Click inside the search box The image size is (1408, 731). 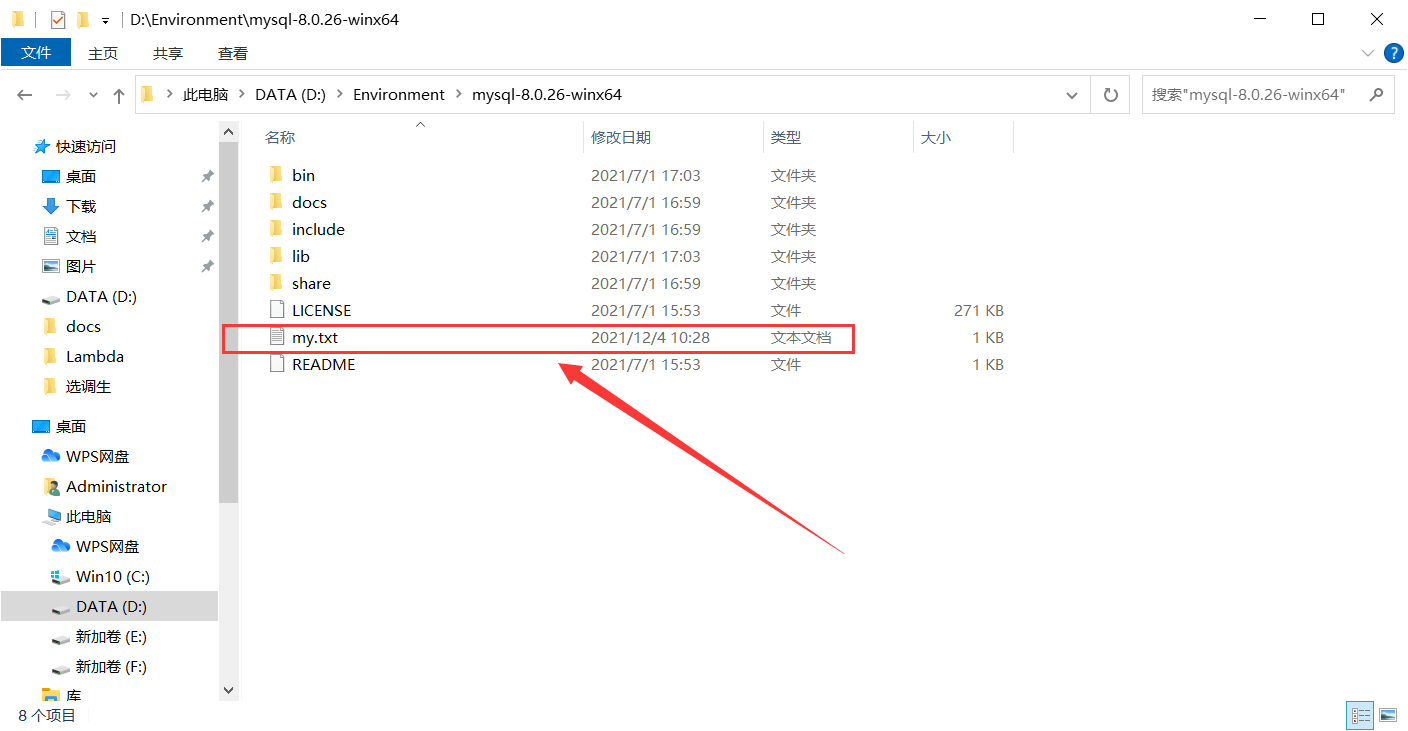tap(1250, 94)
